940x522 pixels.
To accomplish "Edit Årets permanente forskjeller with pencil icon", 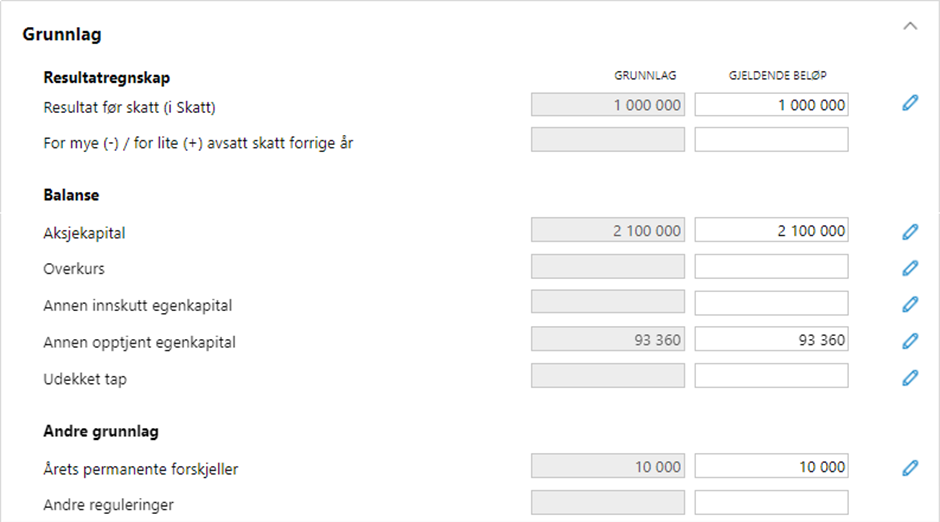I will pos(910,468).
